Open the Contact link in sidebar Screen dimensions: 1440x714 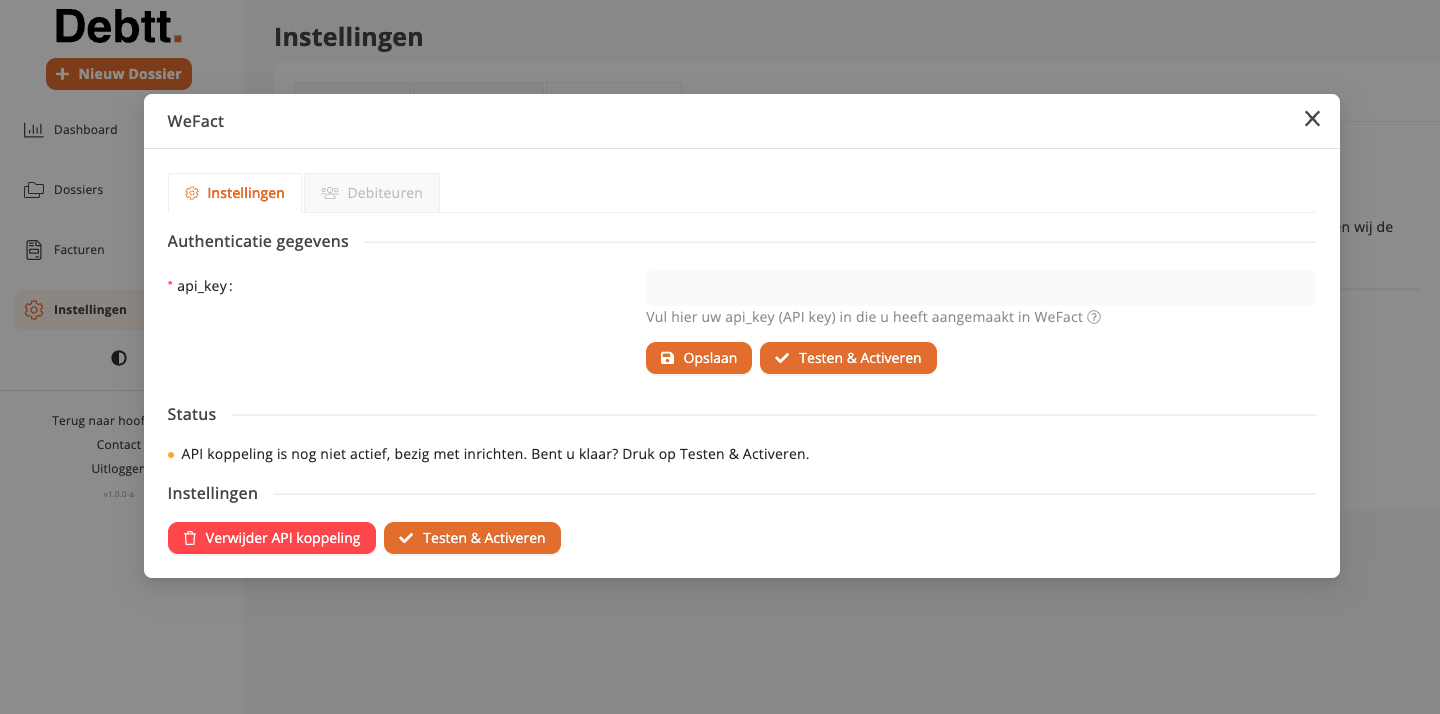119,445
